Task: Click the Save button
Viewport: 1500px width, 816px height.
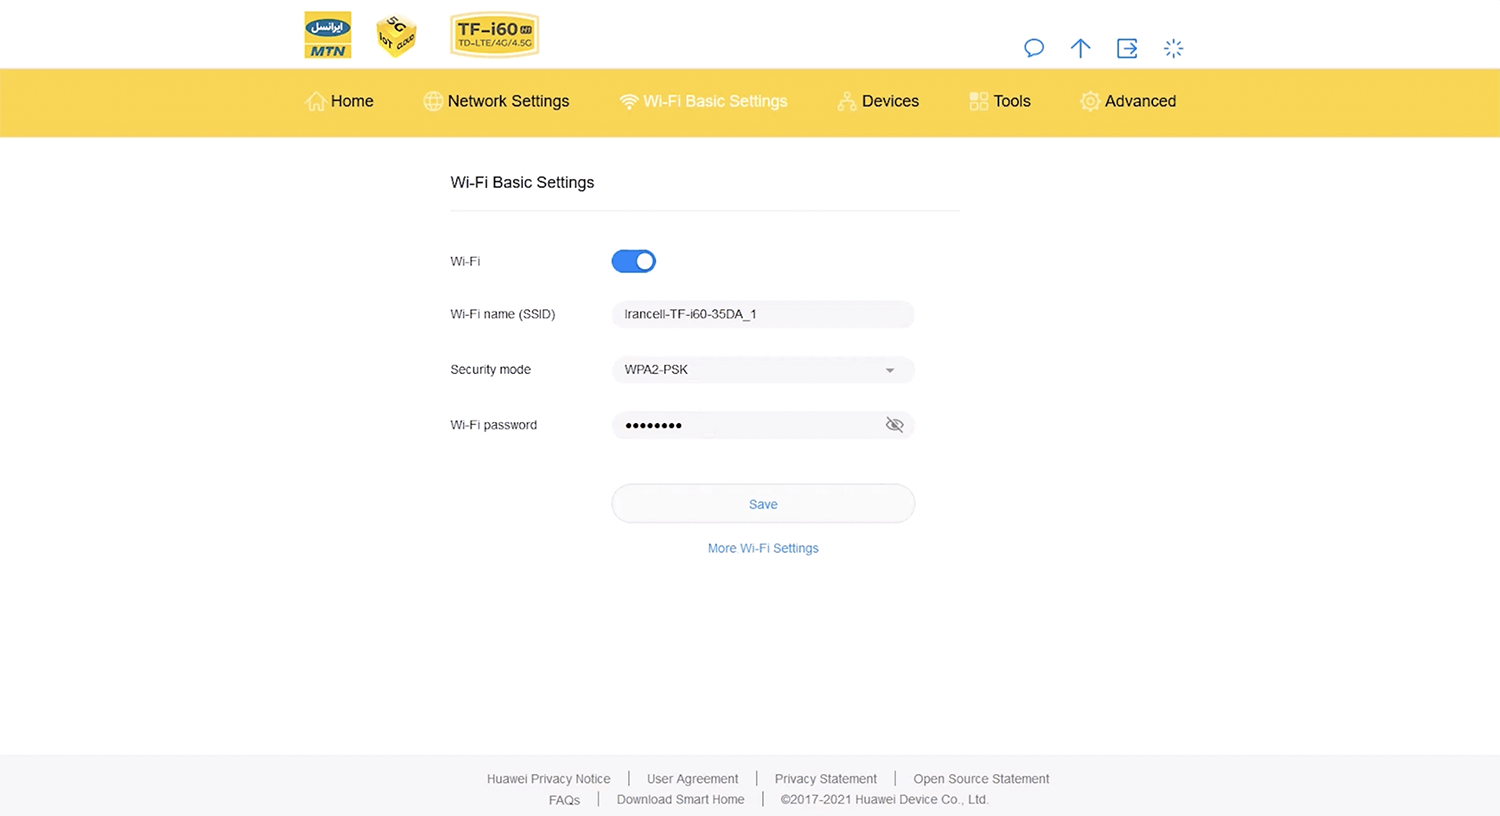Action: [763, 504]
